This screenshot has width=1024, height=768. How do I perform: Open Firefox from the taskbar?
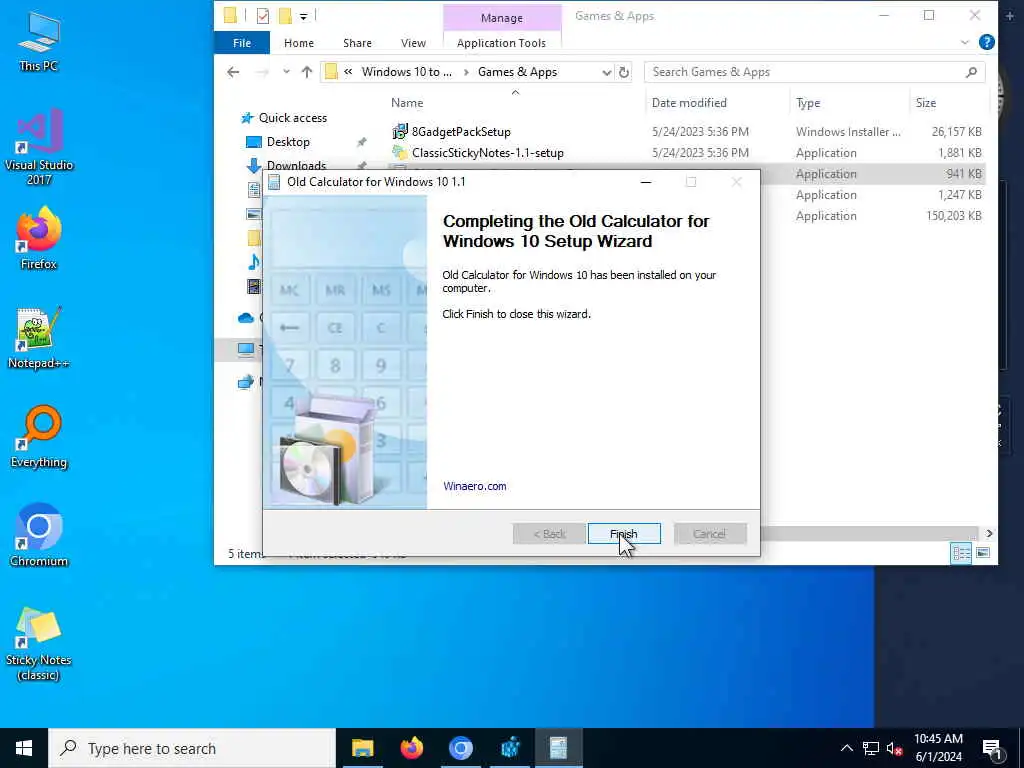coord(411,748)
